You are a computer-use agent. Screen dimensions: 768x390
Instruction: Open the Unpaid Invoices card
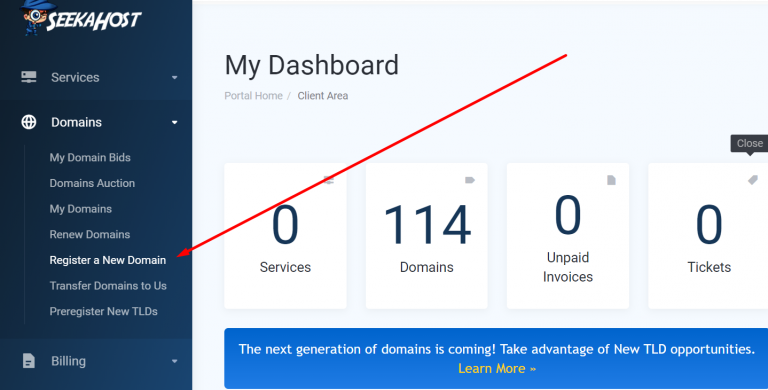[x=568, y=236]
